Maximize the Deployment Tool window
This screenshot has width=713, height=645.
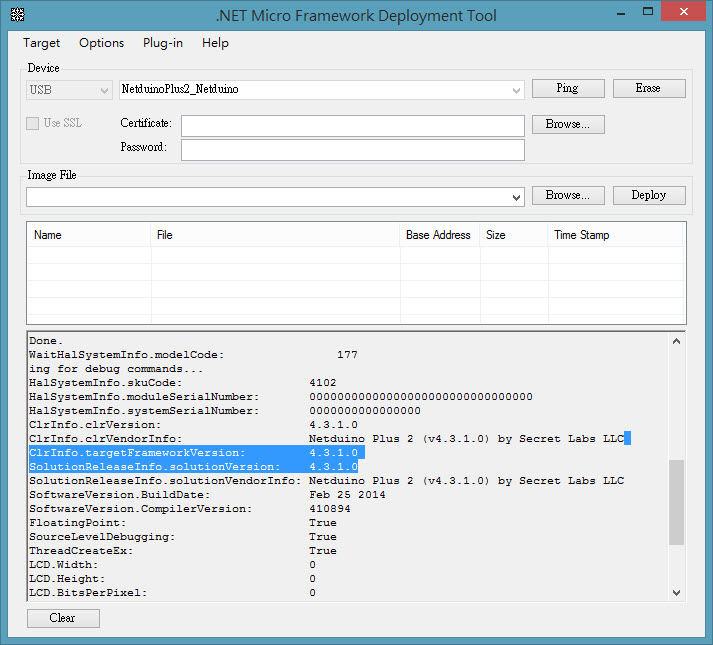point(648,11)
